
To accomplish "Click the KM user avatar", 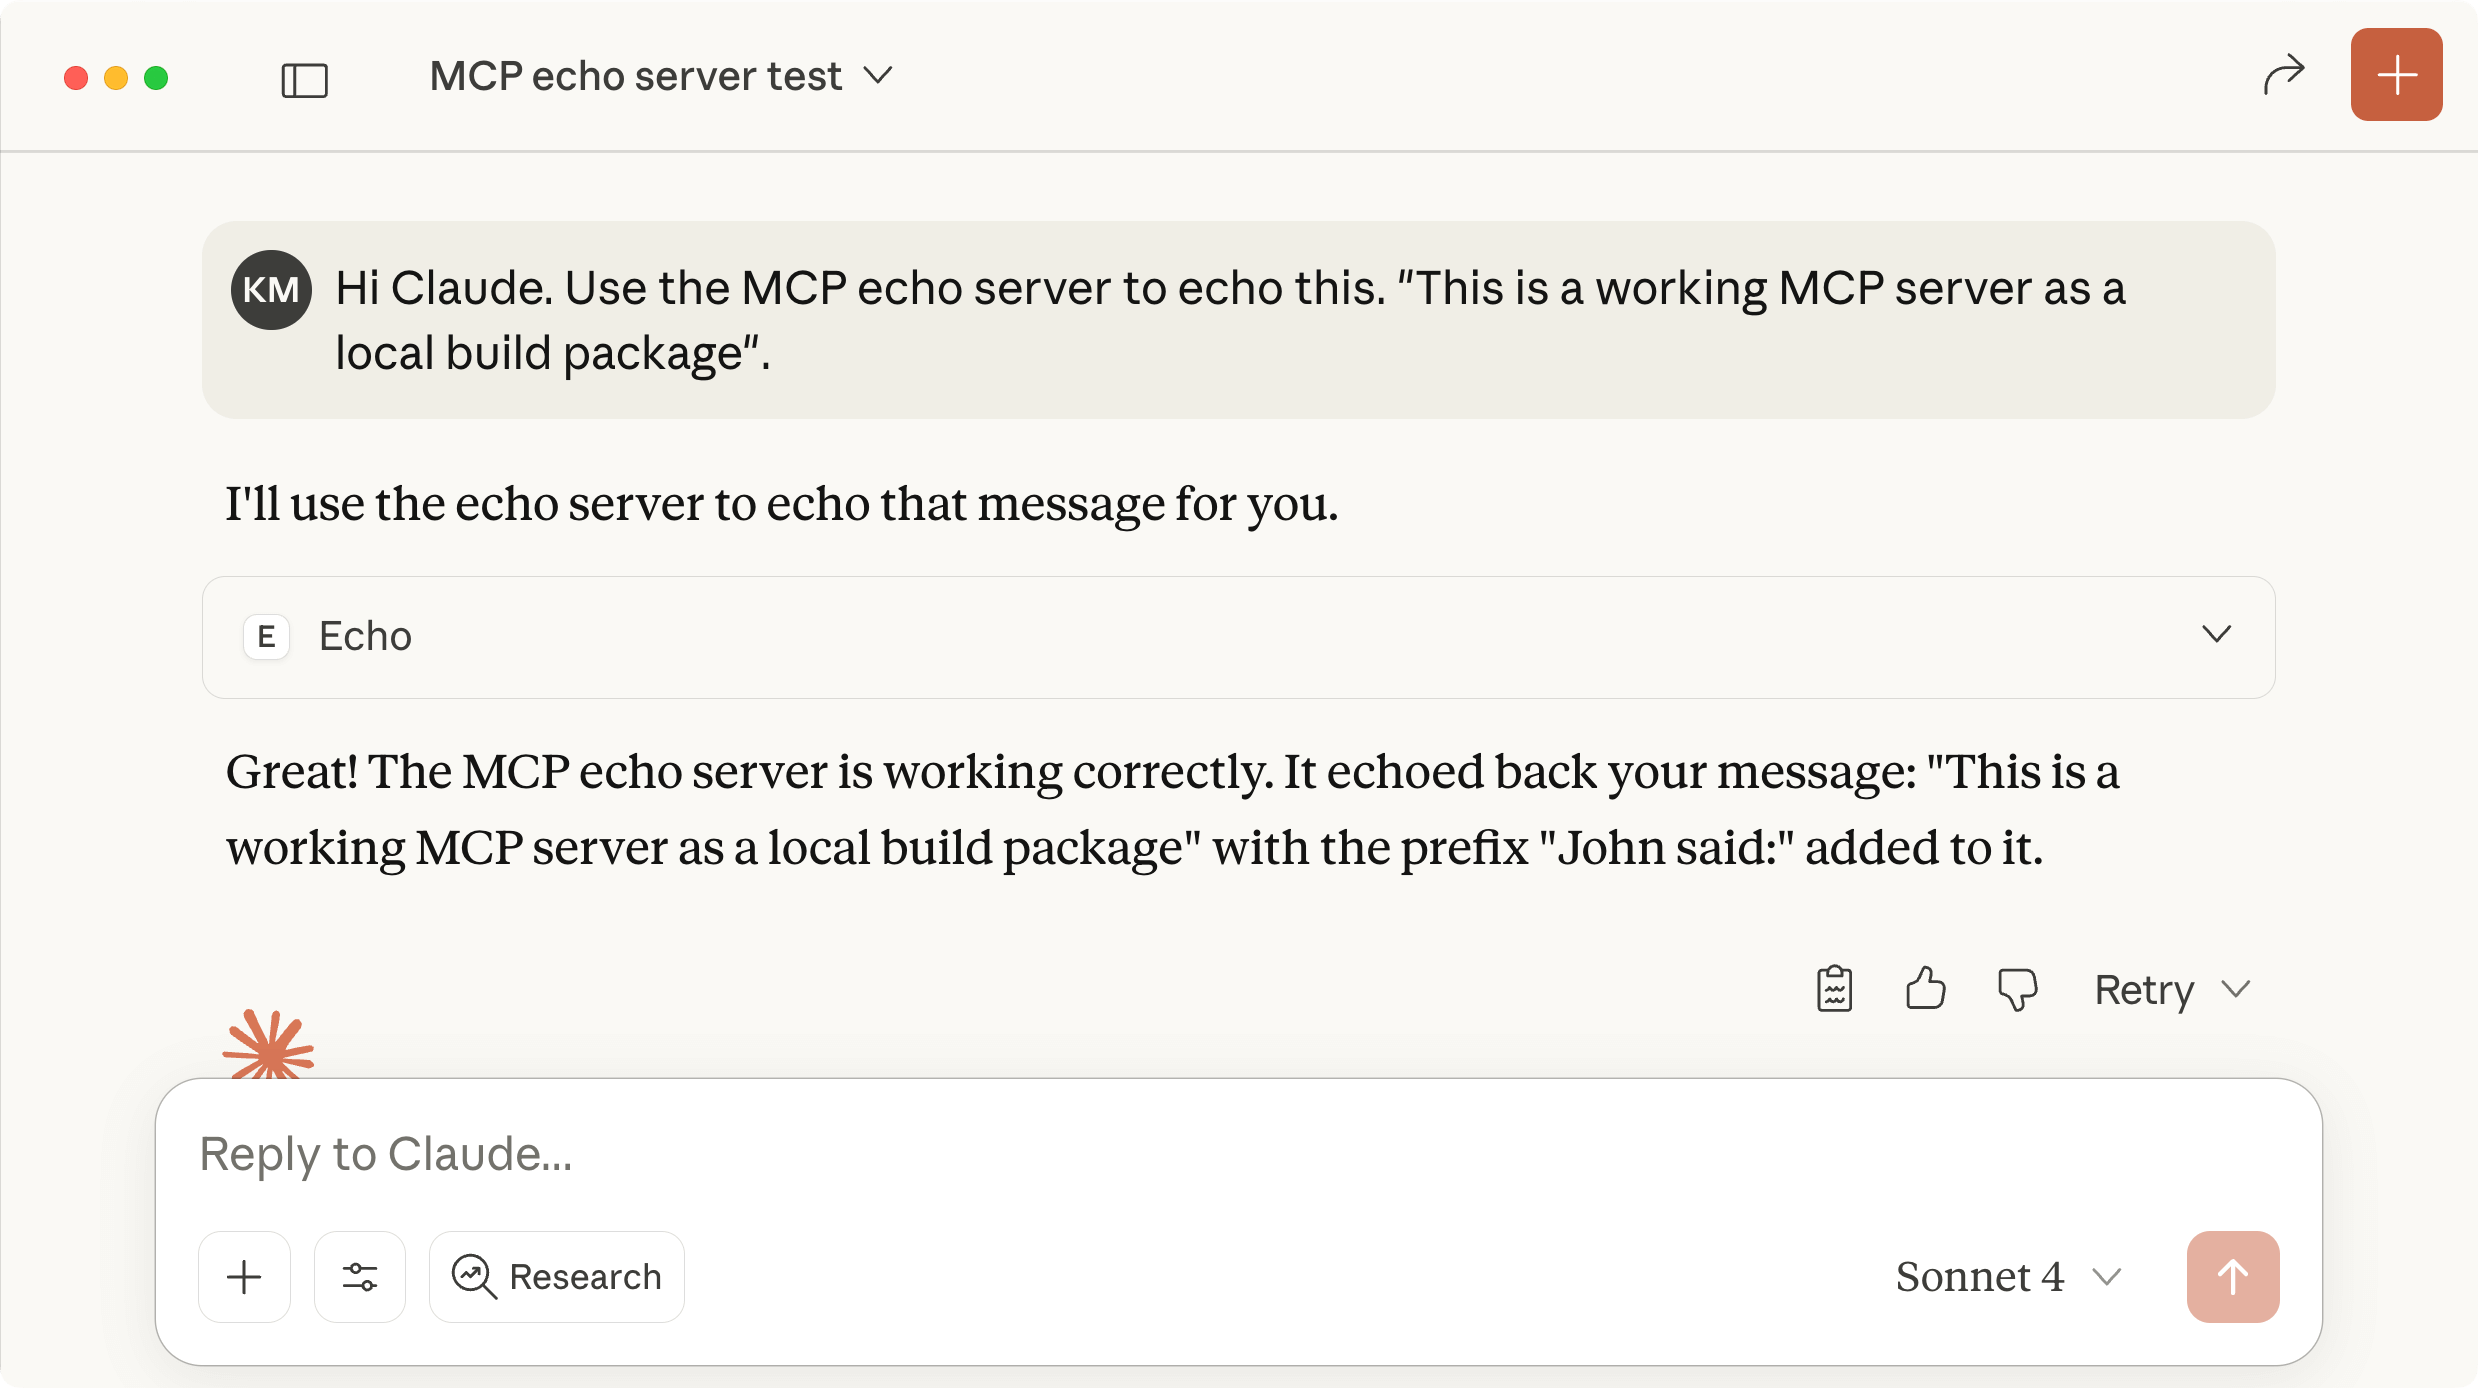I will (270, 289).
